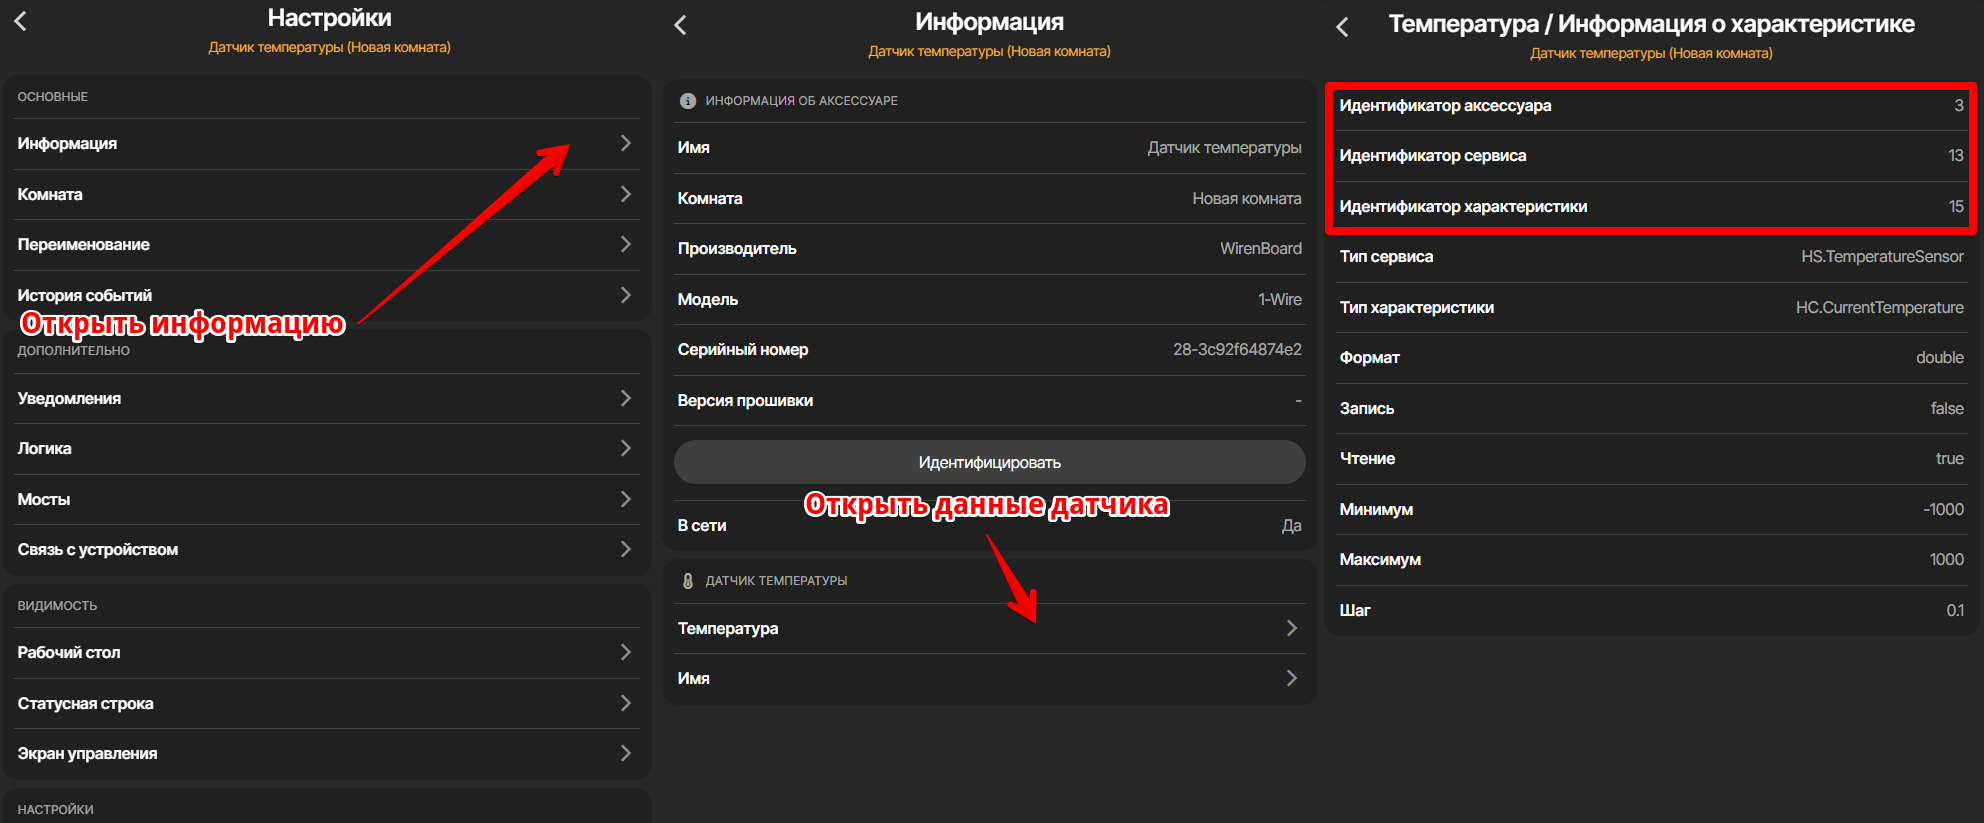Expand Температура characteristic details
Image resolution: width=1984 pixels, height=823 pixels.
point(988,628)
